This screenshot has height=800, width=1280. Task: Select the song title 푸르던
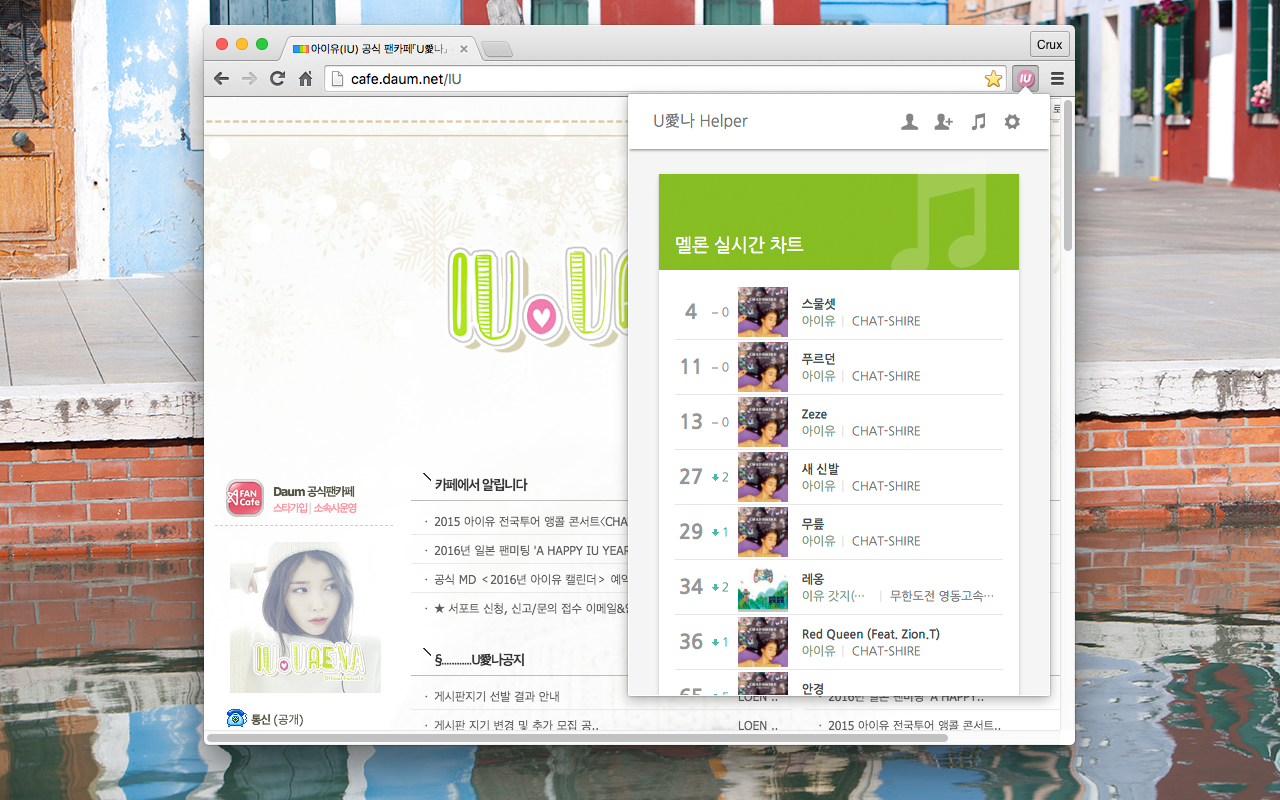[x=818, y=358]
